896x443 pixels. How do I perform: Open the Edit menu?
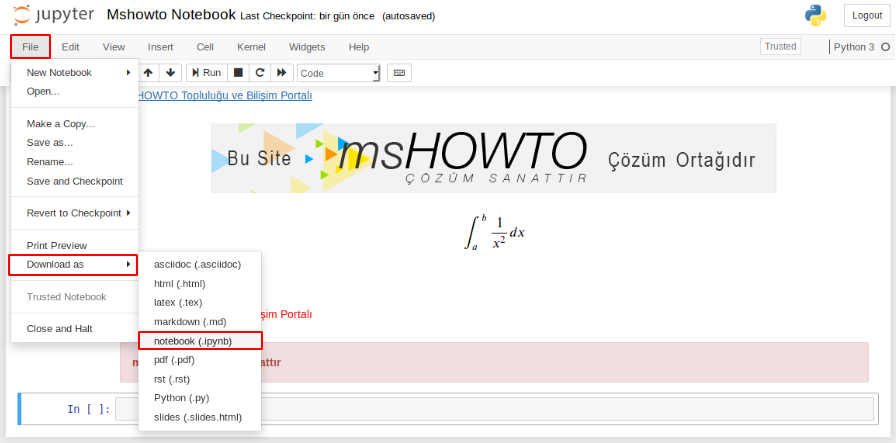point(70,47)
